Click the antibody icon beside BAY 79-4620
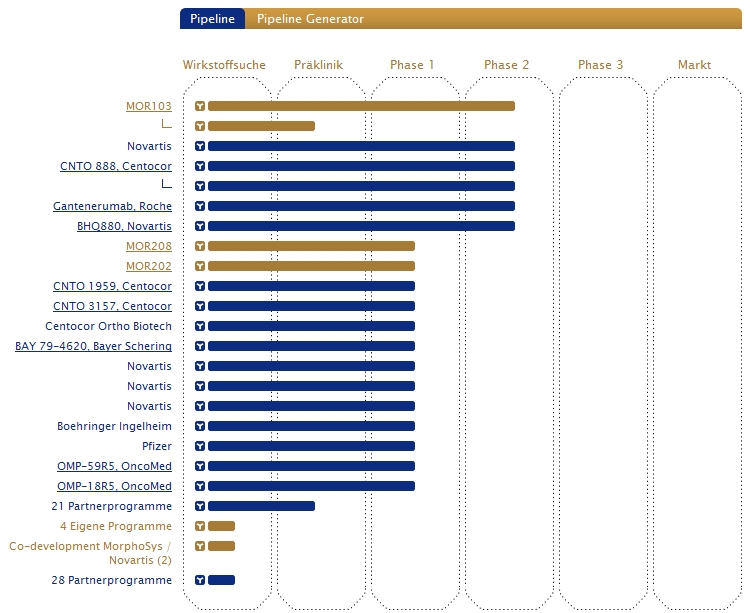 click(x=200, y=346)
